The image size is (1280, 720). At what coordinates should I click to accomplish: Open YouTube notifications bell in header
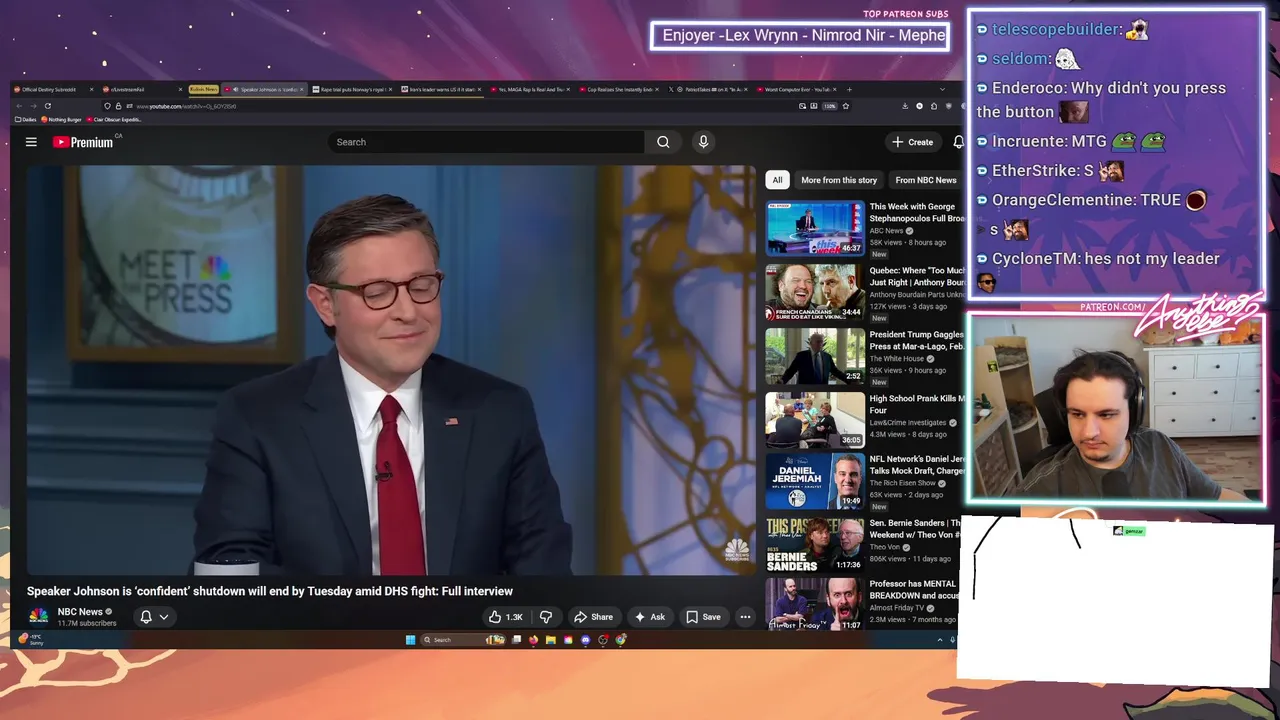[x=957, y=142]
